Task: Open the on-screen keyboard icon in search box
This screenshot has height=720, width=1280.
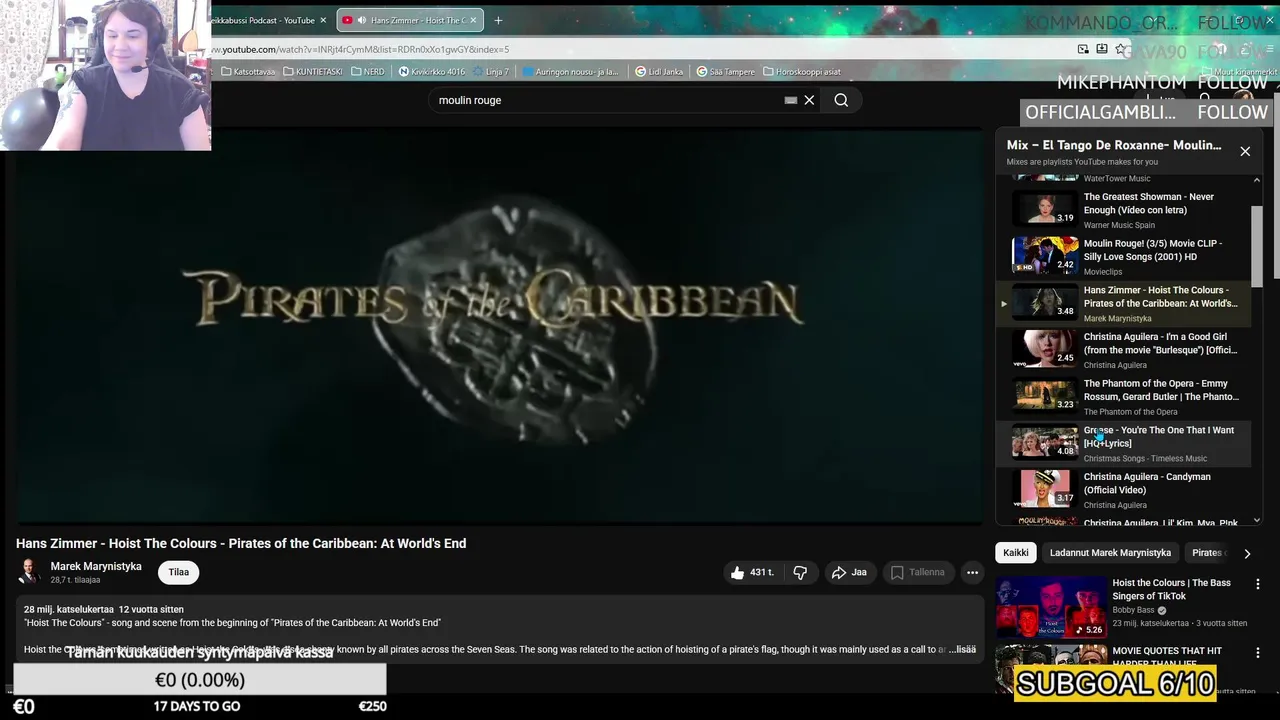Action: click(790, 100)
